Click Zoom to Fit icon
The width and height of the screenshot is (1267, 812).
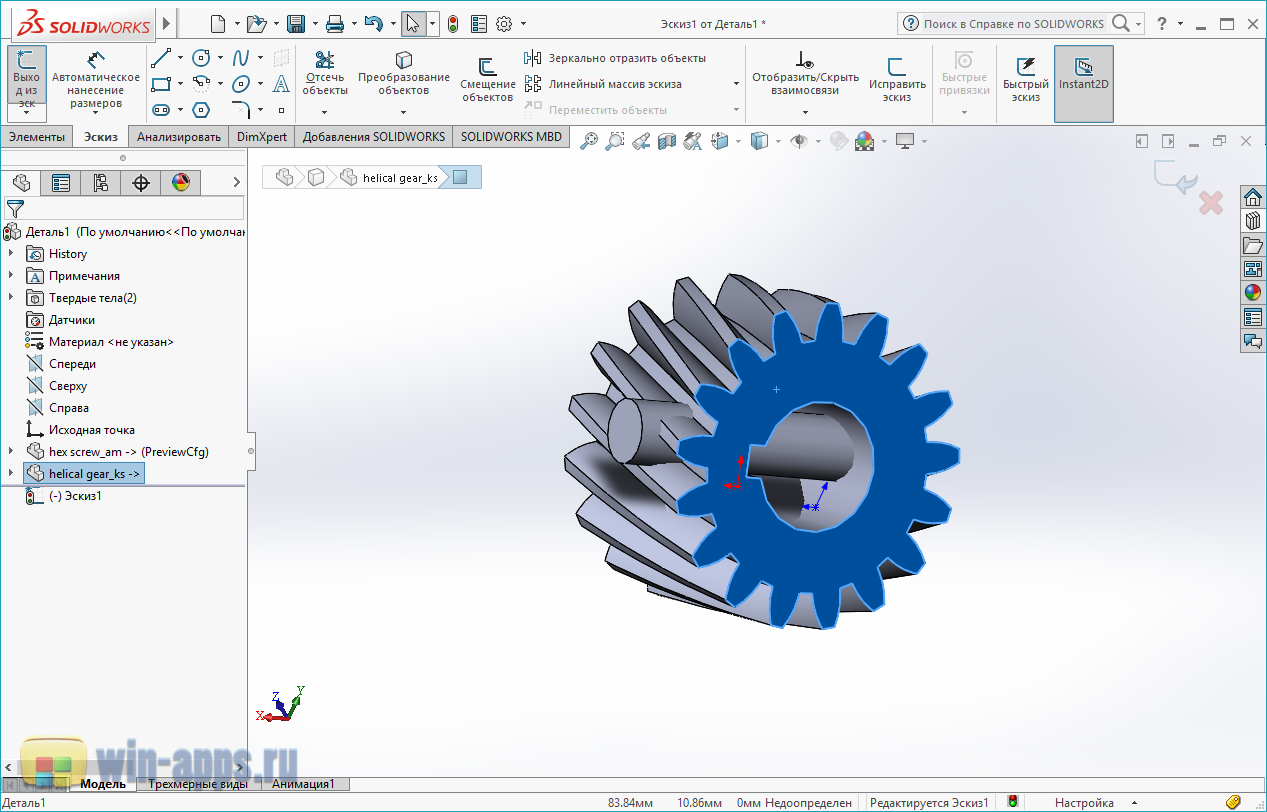[589, 141]
